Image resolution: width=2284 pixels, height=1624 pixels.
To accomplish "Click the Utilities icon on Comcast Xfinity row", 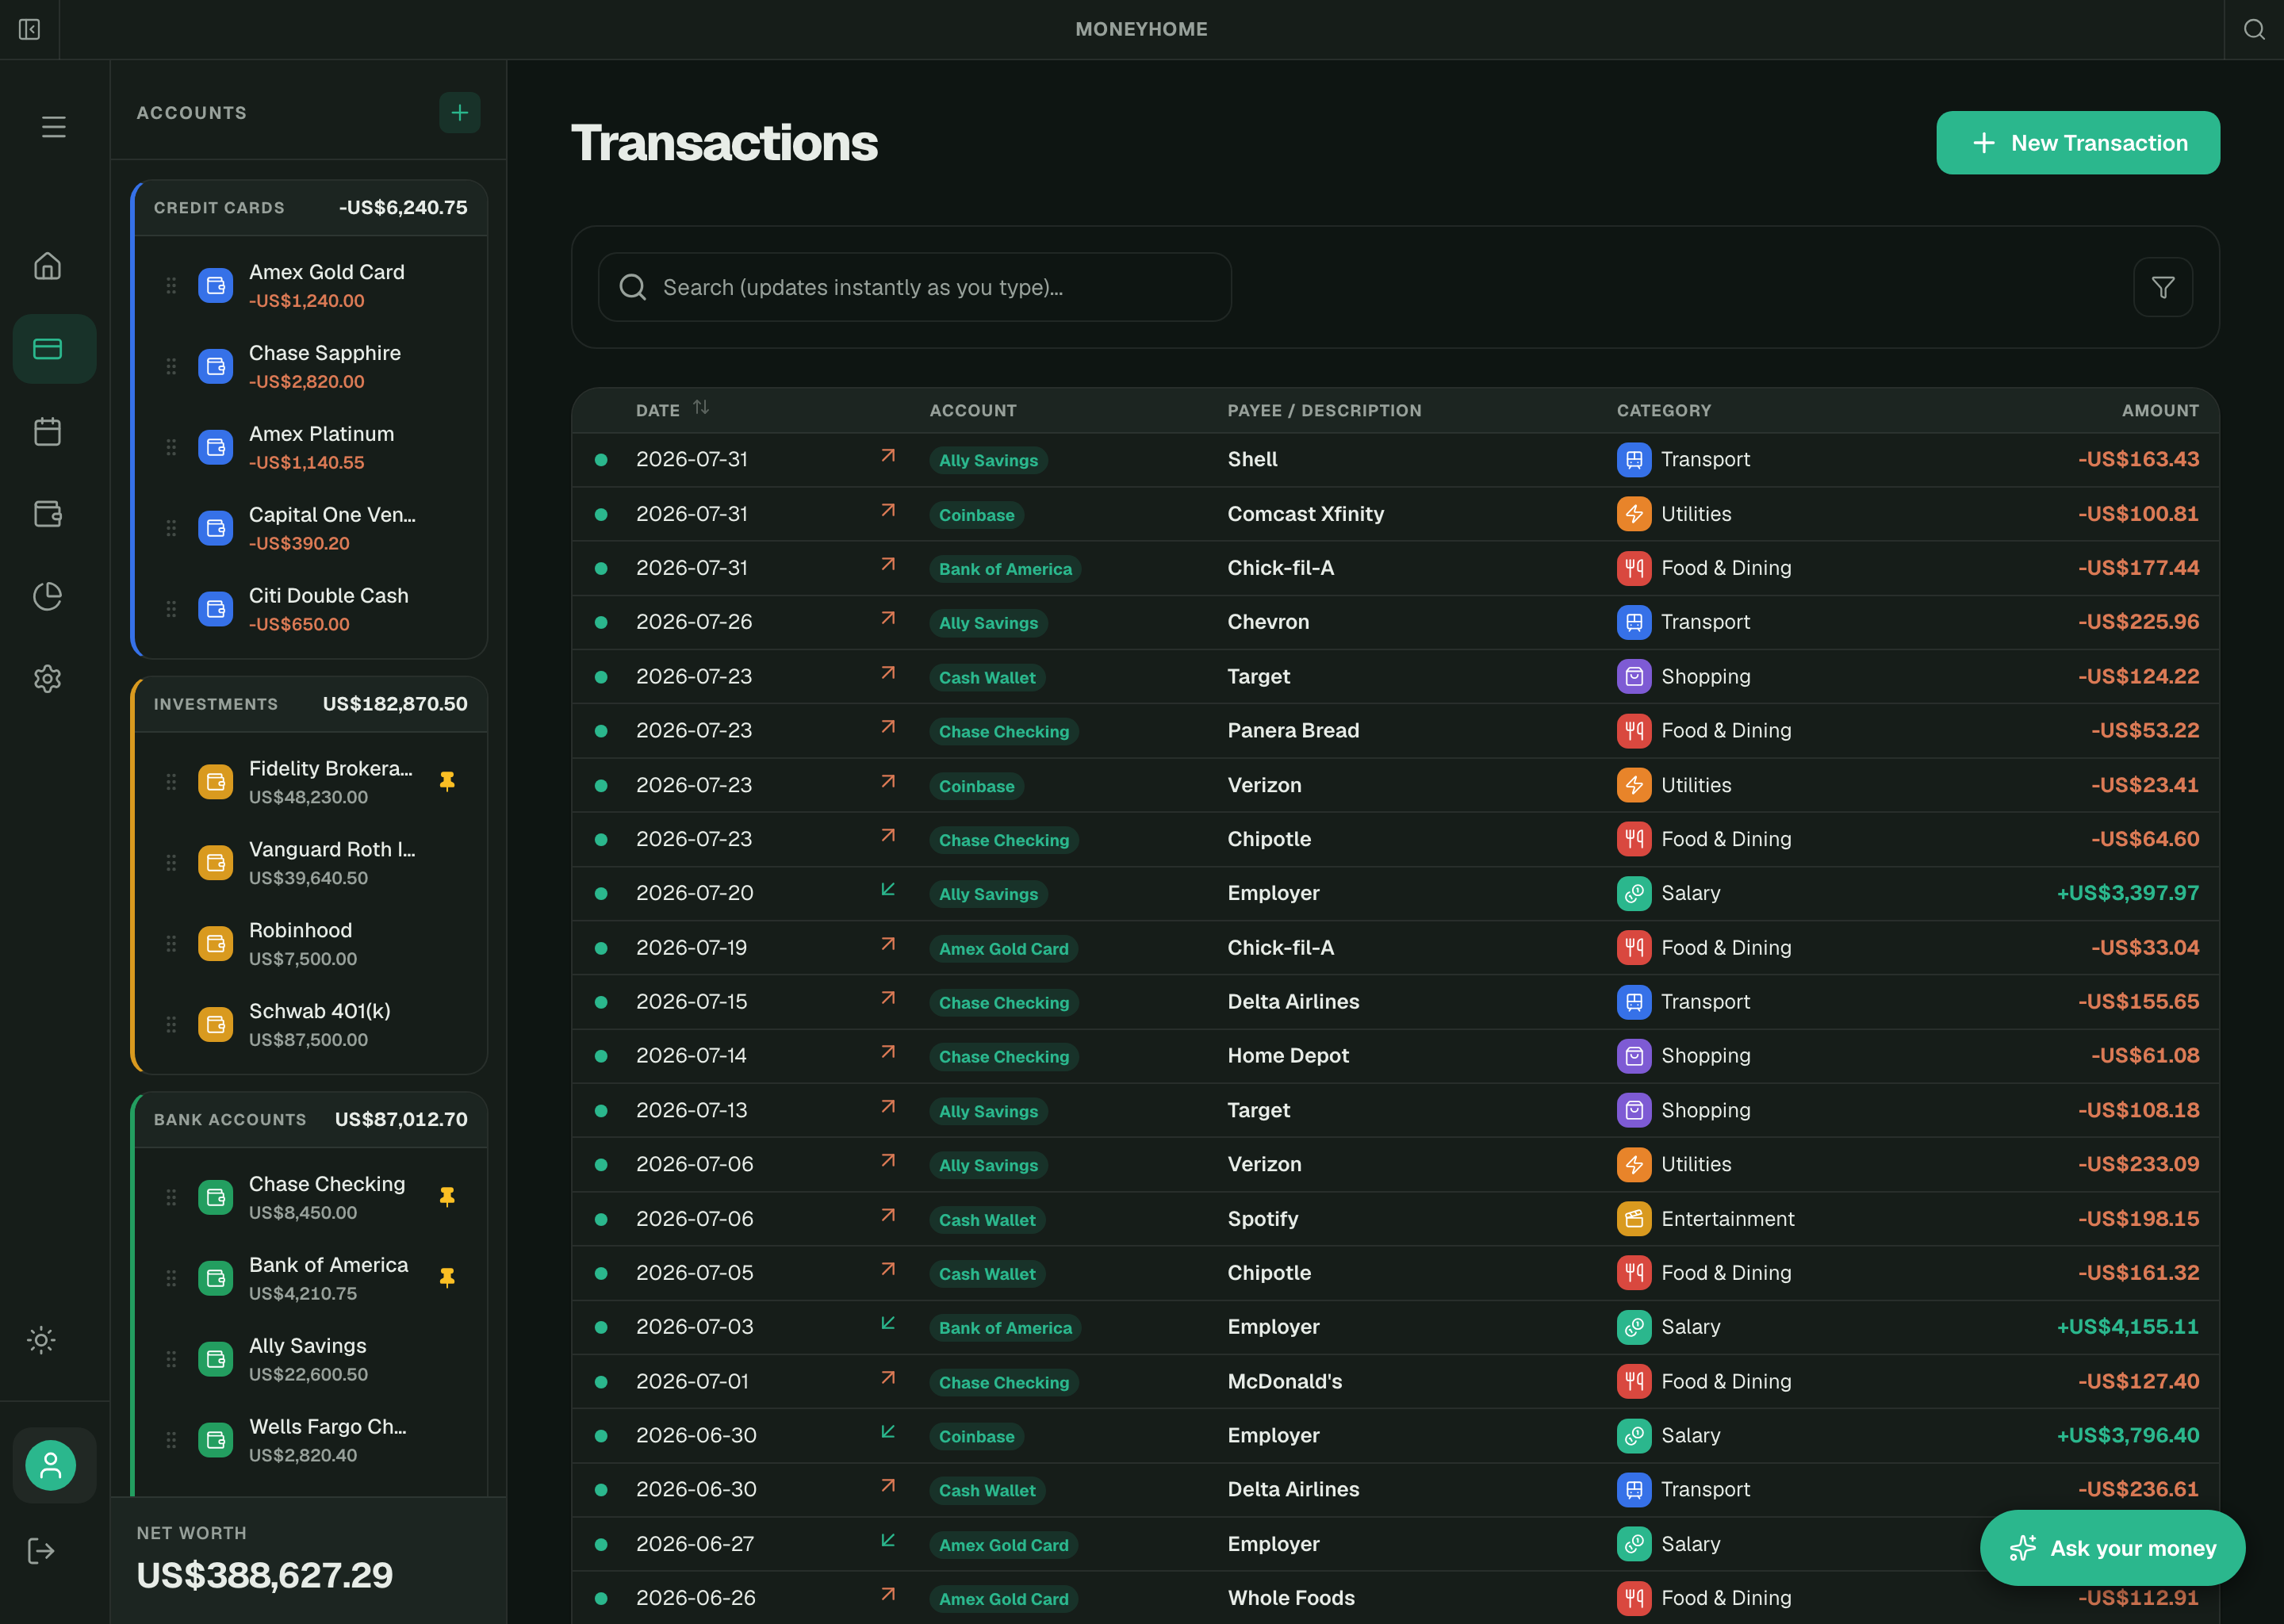I will pos(1634,514).
